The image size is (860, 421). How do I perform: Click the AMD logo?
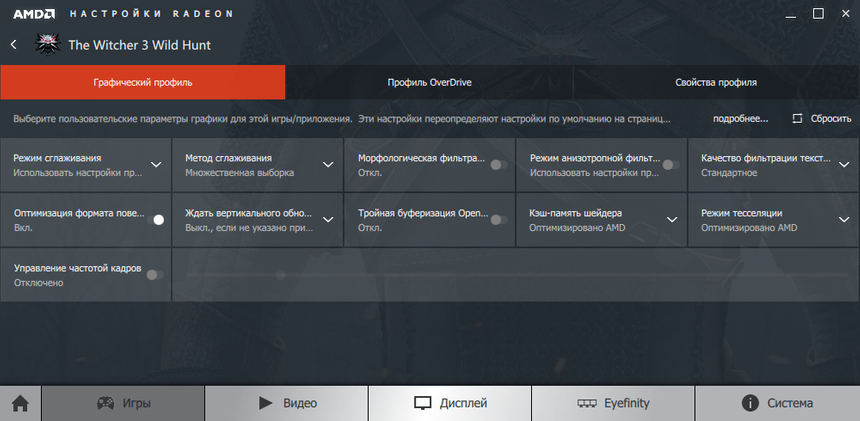[x=33, y=14]
